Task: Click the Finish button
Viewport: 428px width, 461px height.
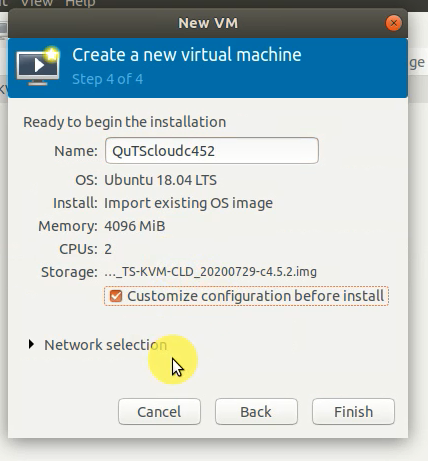Action: pos(353,412)
